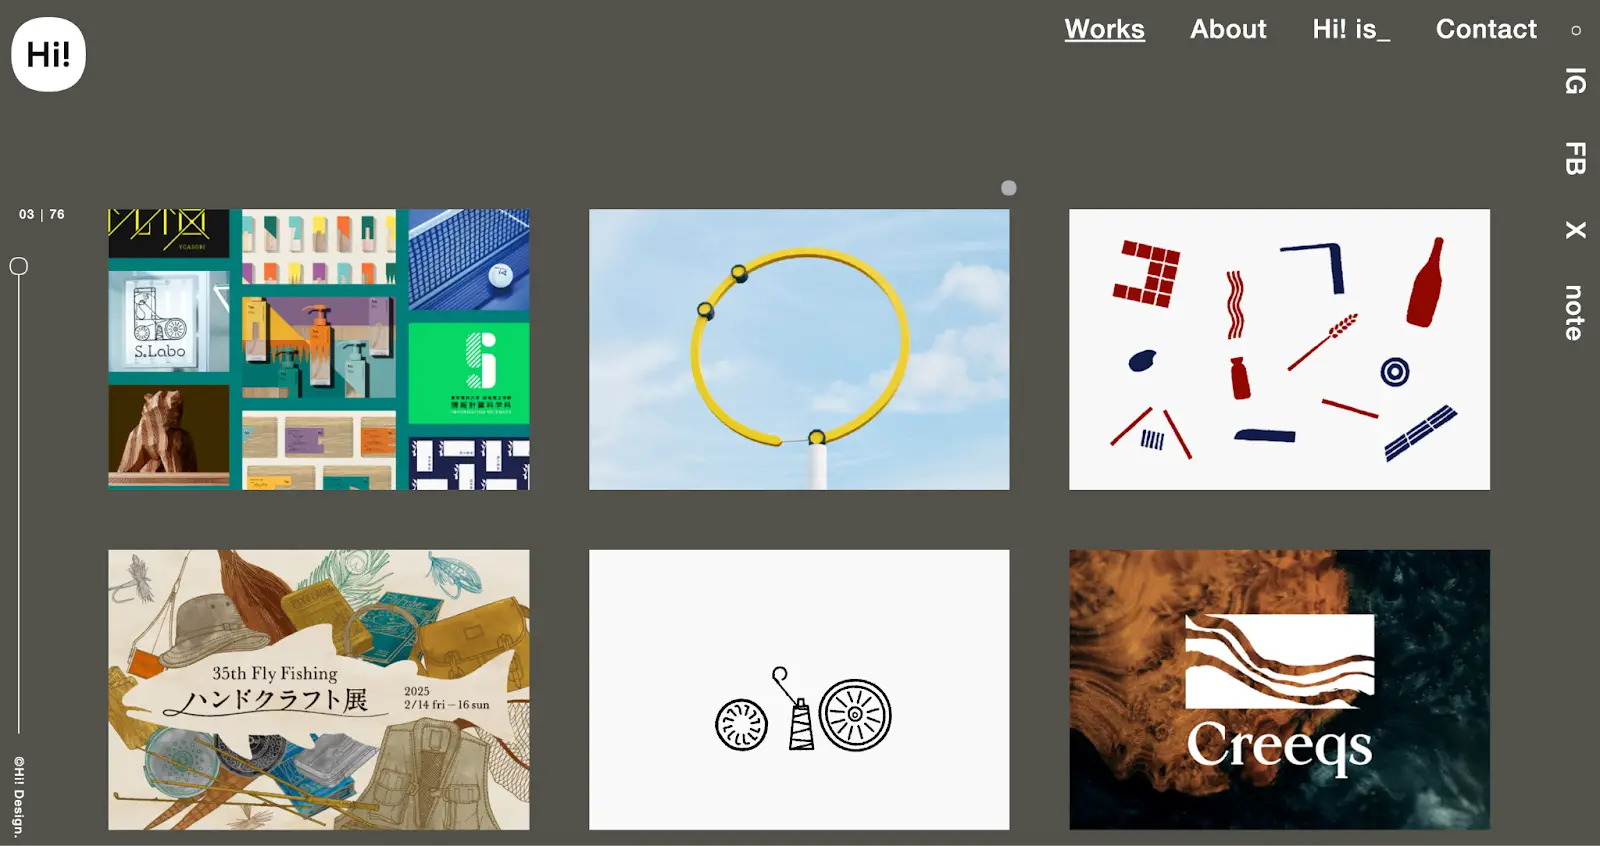Click the Hi! logo bubble
This screenshot has width=1600, height=846.
(x=48, y=54)
